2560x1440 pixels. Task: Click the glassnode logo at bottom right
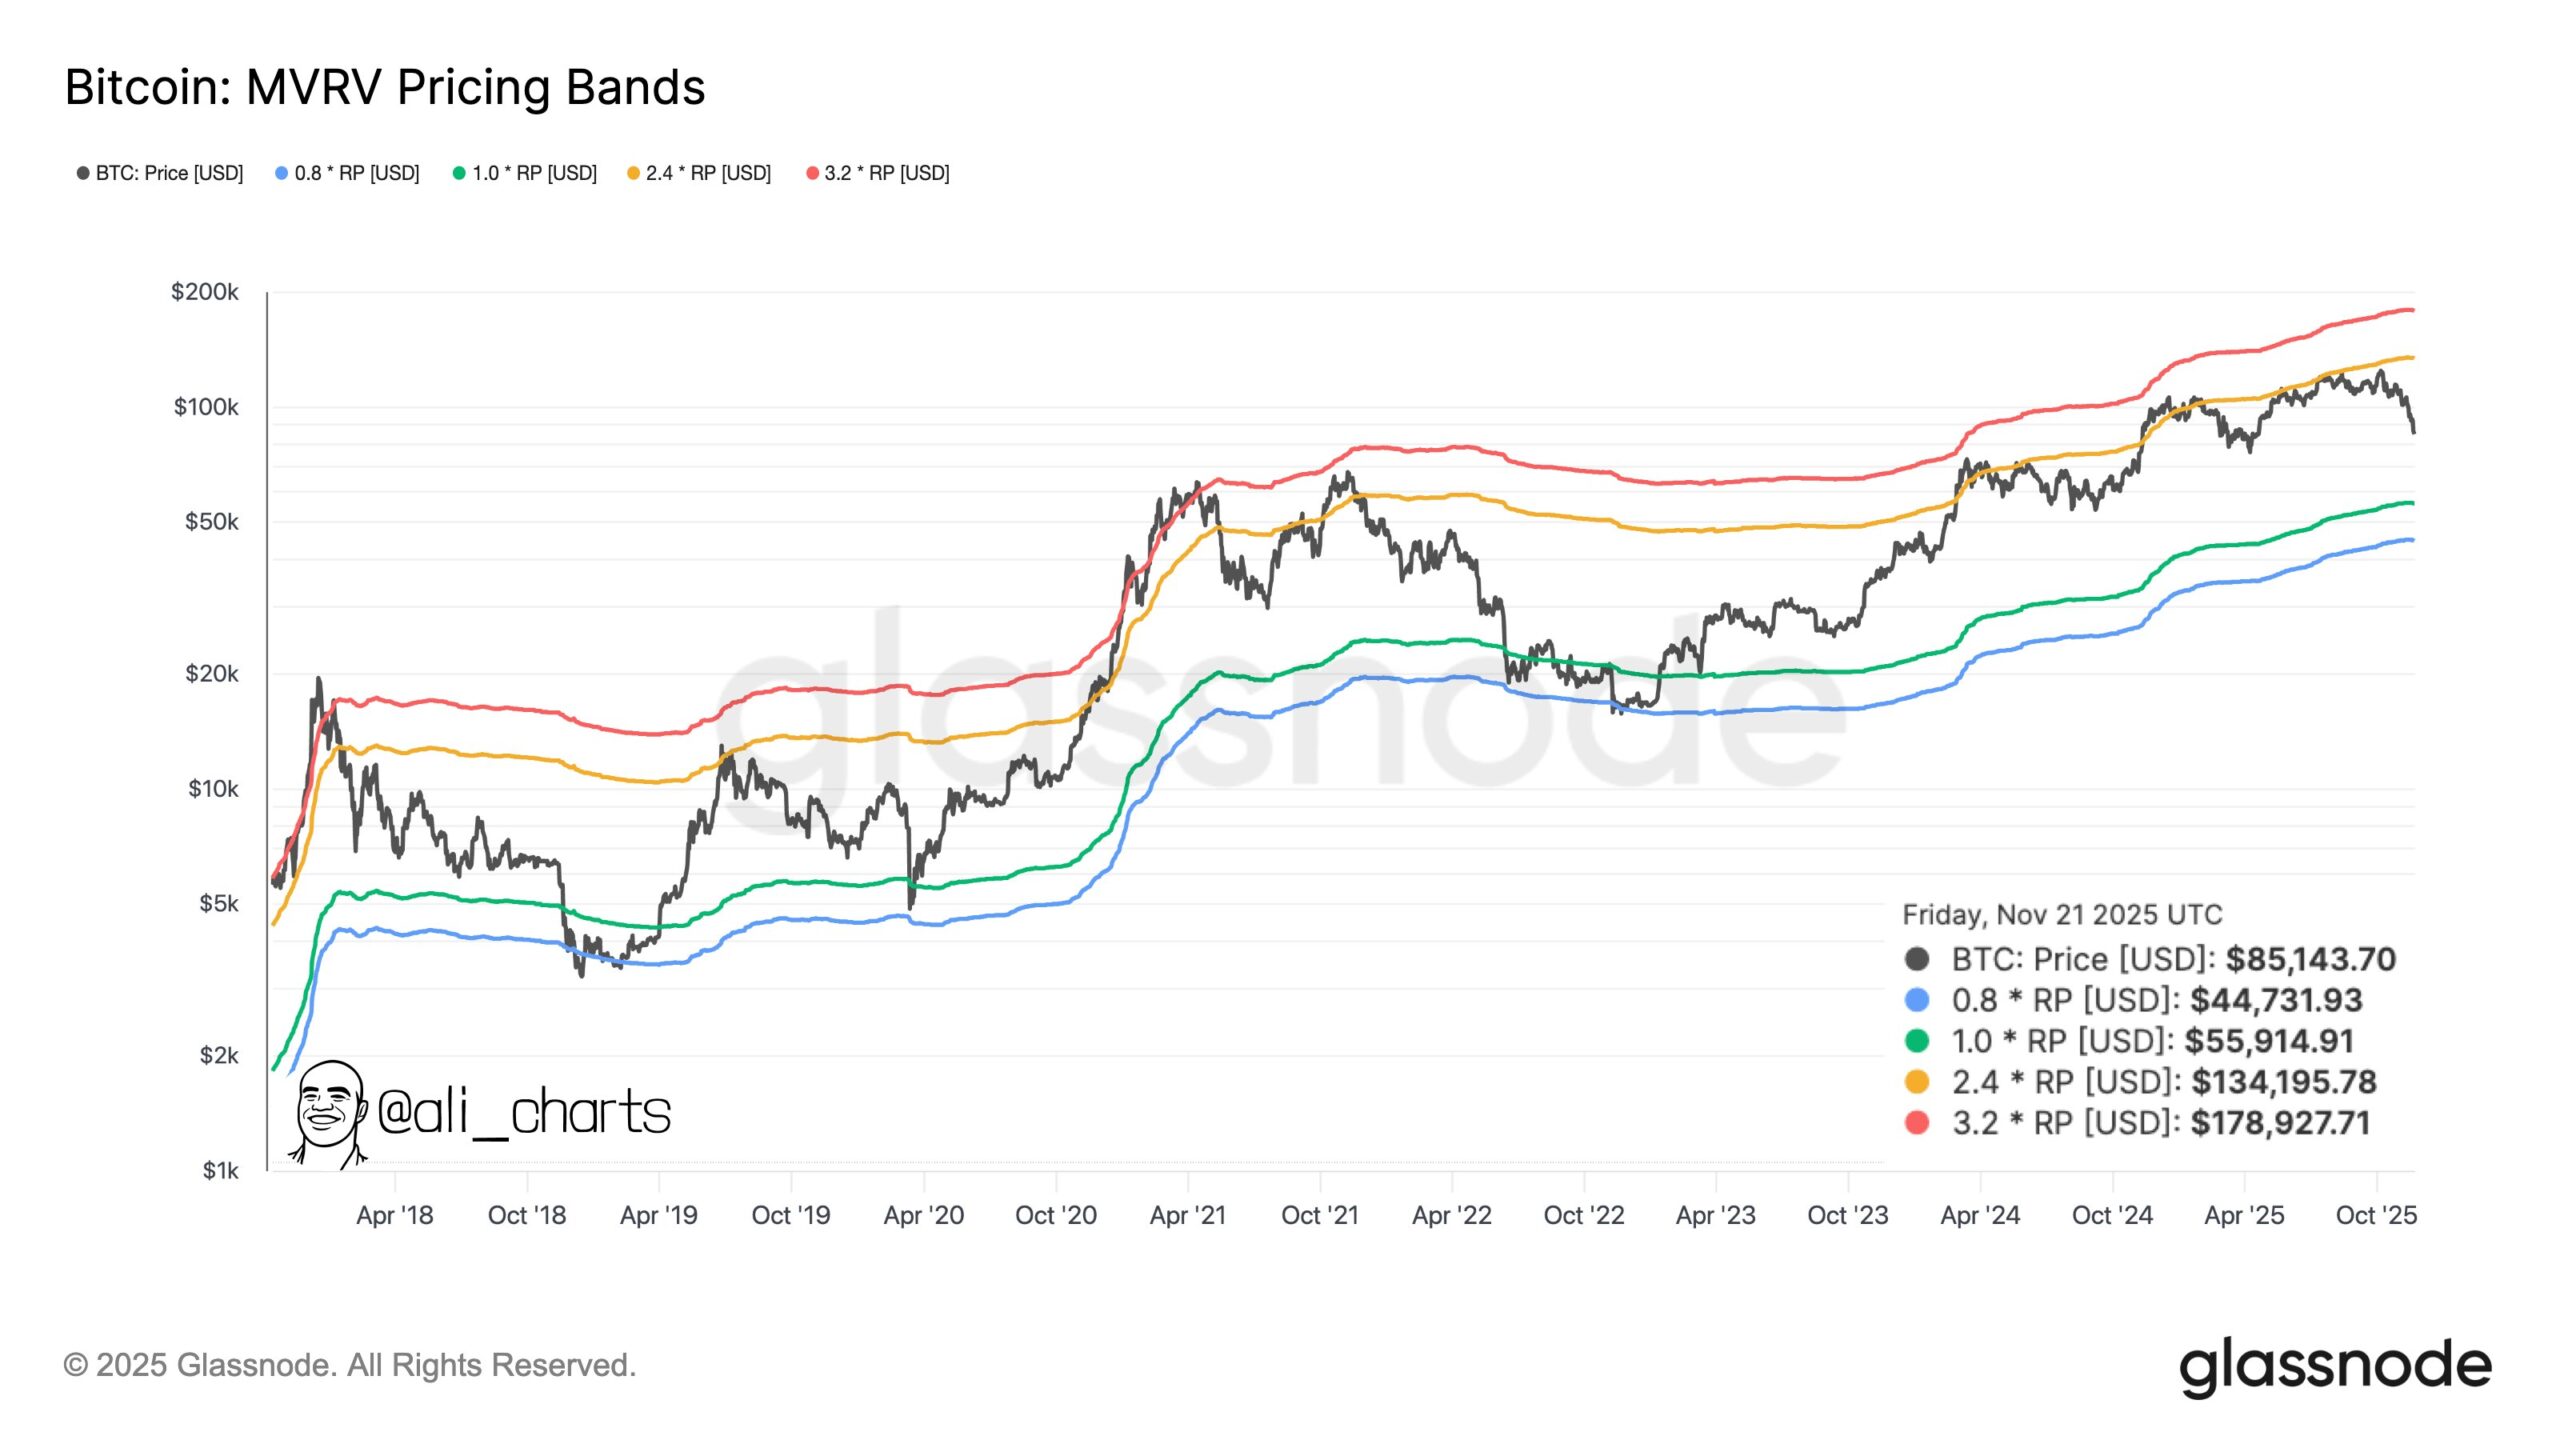click(x=2334, y=1366)
